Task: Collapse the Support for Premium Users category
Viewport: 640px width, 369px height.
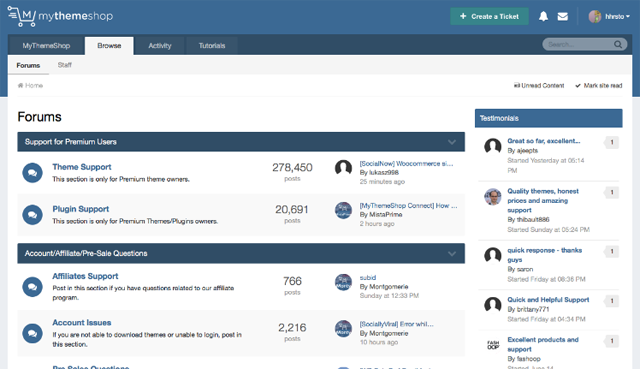Action: coord(452,142)
